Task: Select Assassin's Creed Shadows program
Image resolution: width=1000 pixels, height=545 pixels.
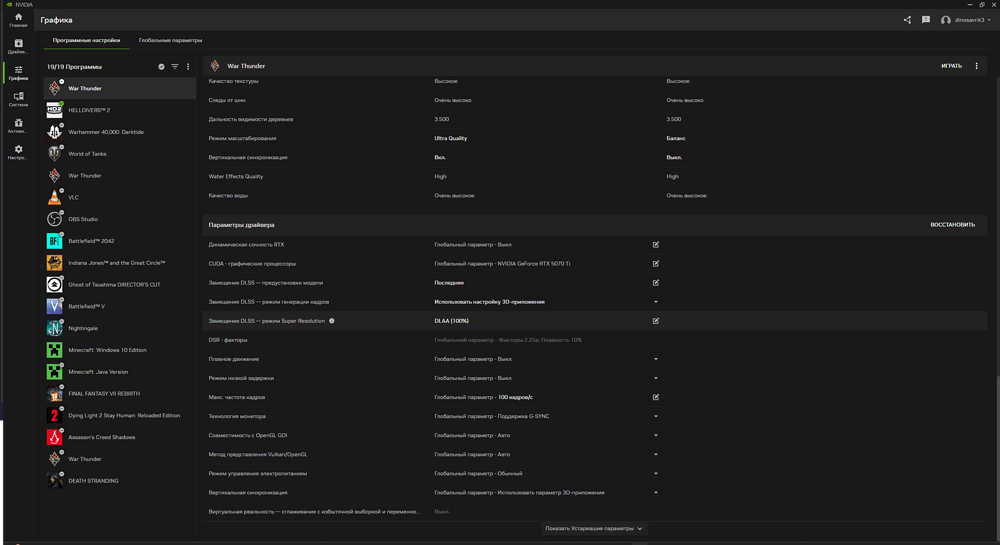Action: [119, 437]
